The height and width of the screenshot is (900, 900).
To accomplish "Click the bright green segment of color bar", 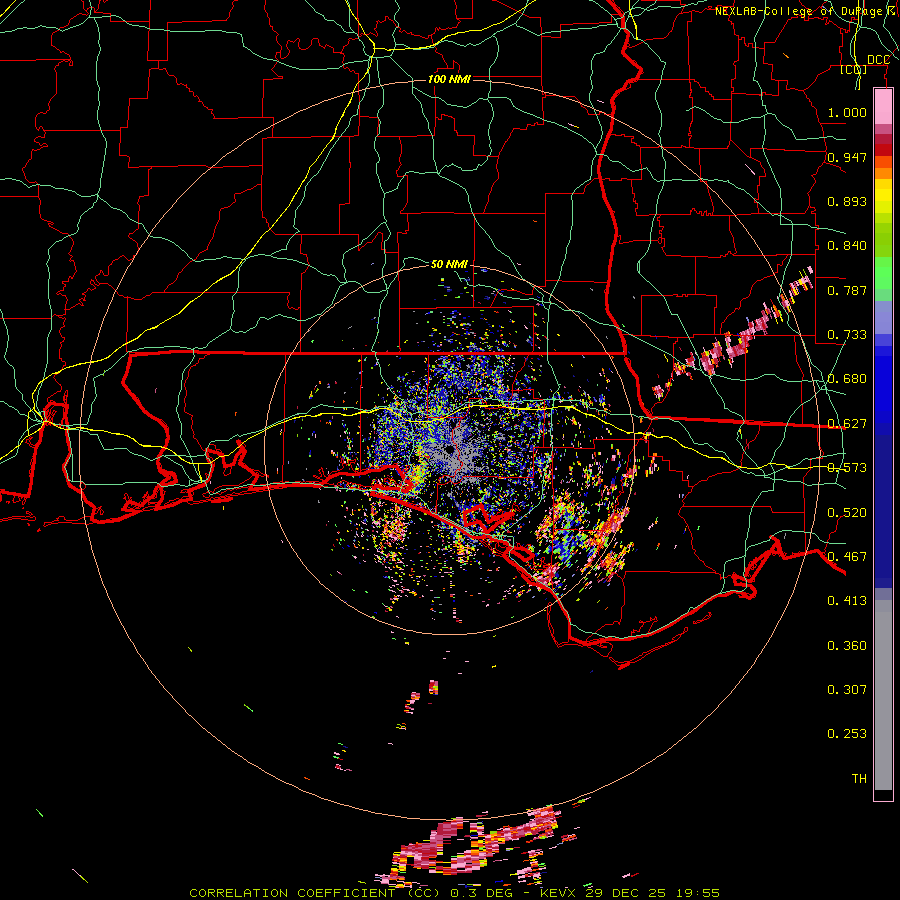I will point(883,273).
